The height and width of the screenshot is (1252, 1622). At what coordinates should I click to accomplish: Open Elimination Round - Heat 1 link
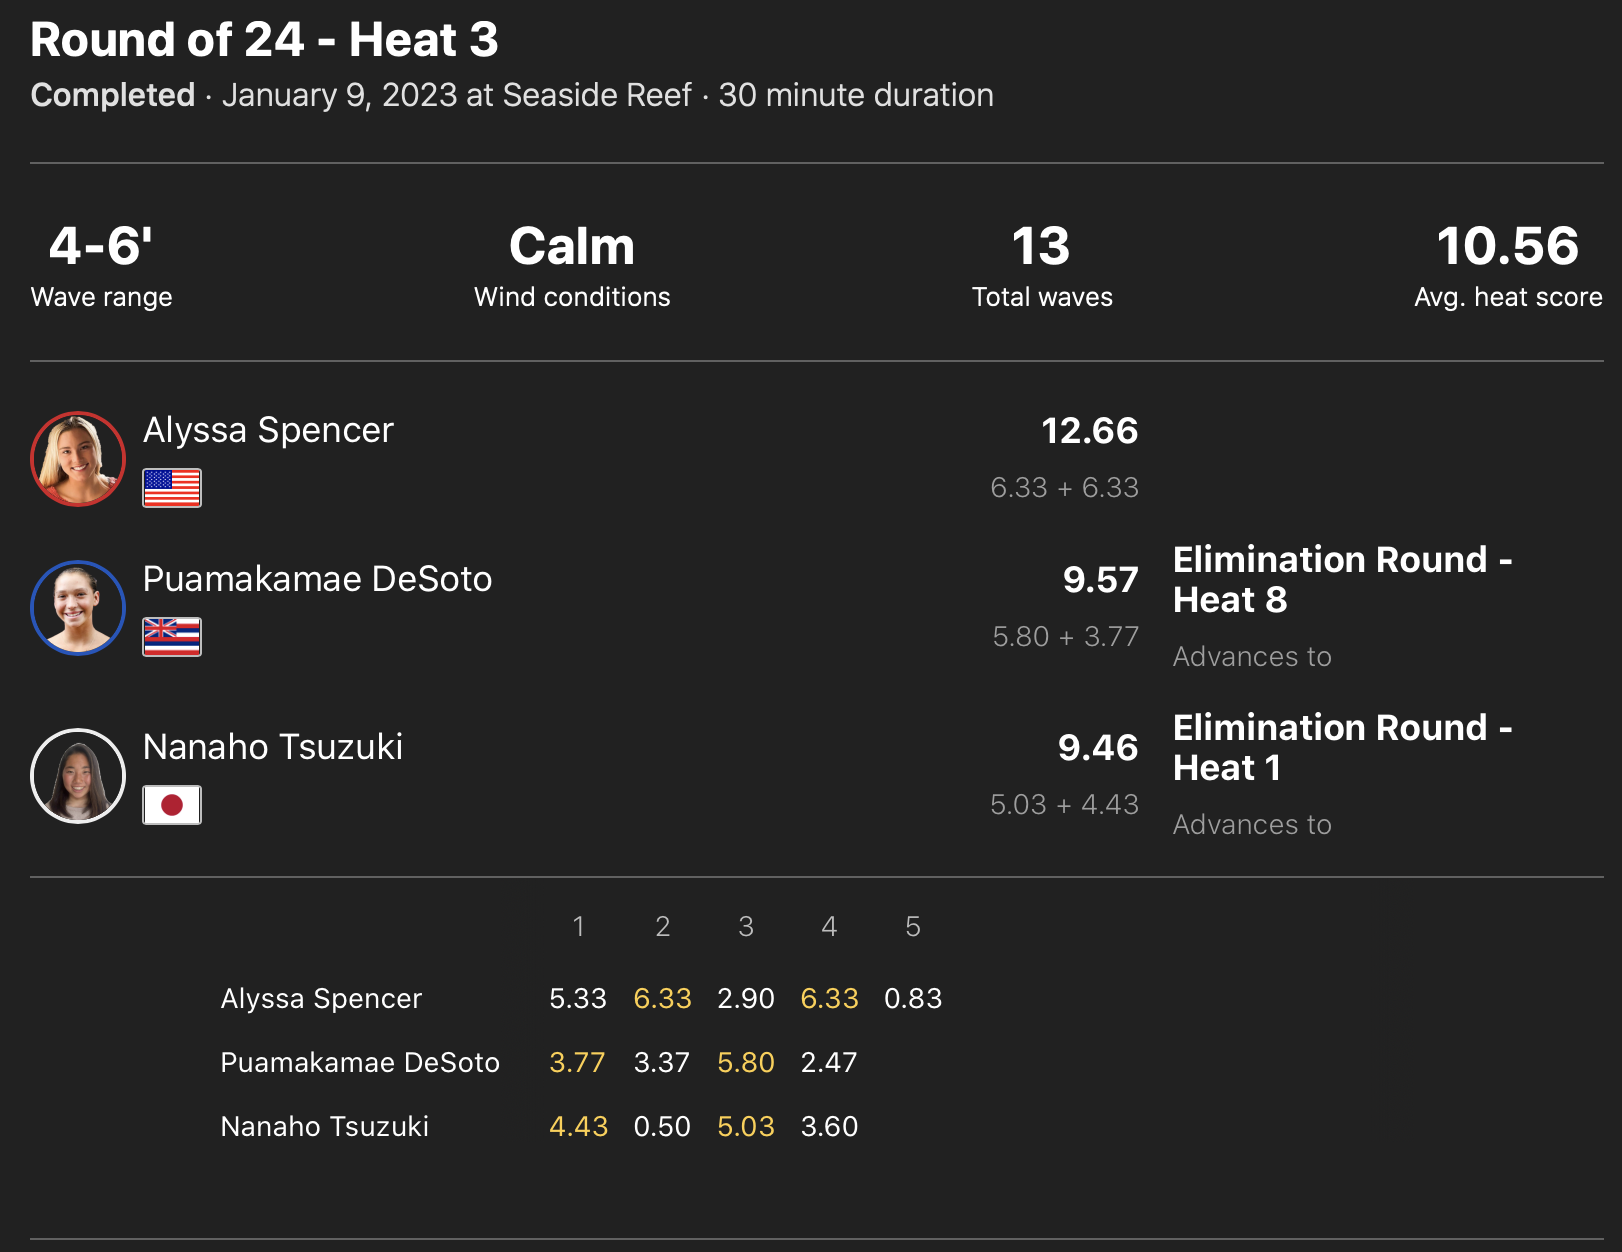(x=1341, y=748)
